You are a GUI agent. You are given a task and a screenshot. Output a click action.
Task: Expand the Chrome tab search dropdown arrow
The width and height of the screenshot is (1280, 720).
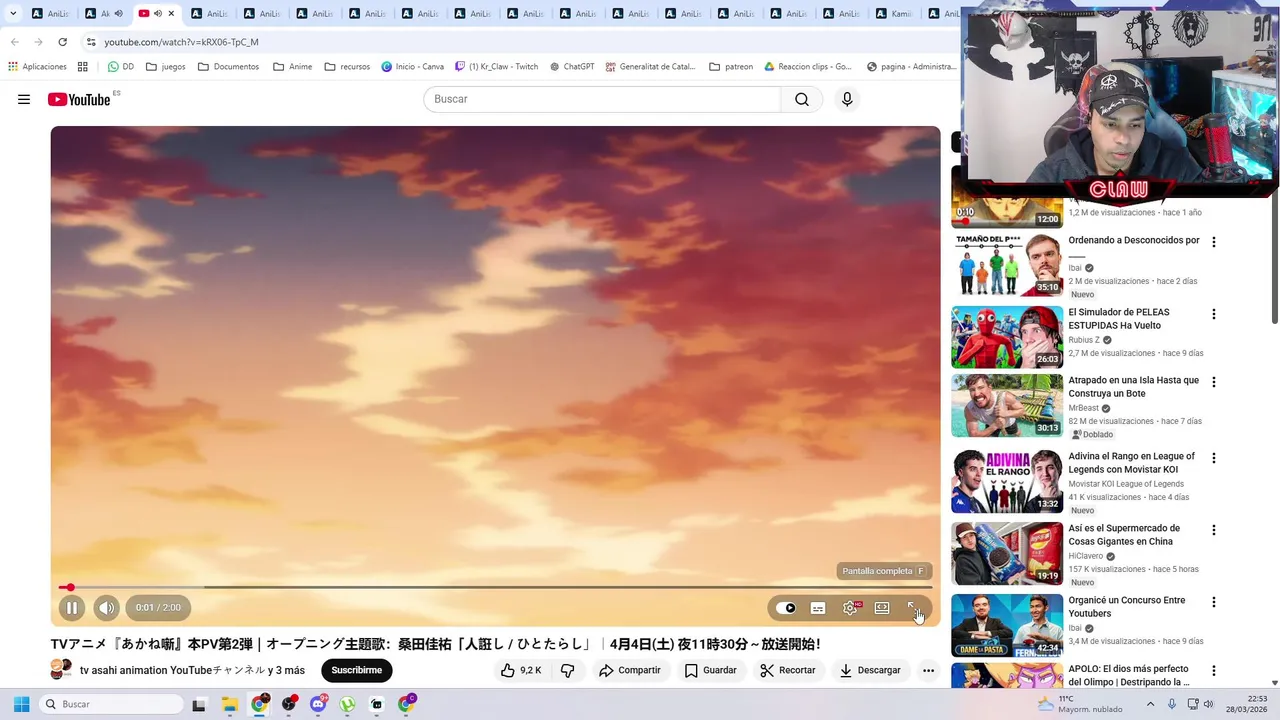click(13, 14)
